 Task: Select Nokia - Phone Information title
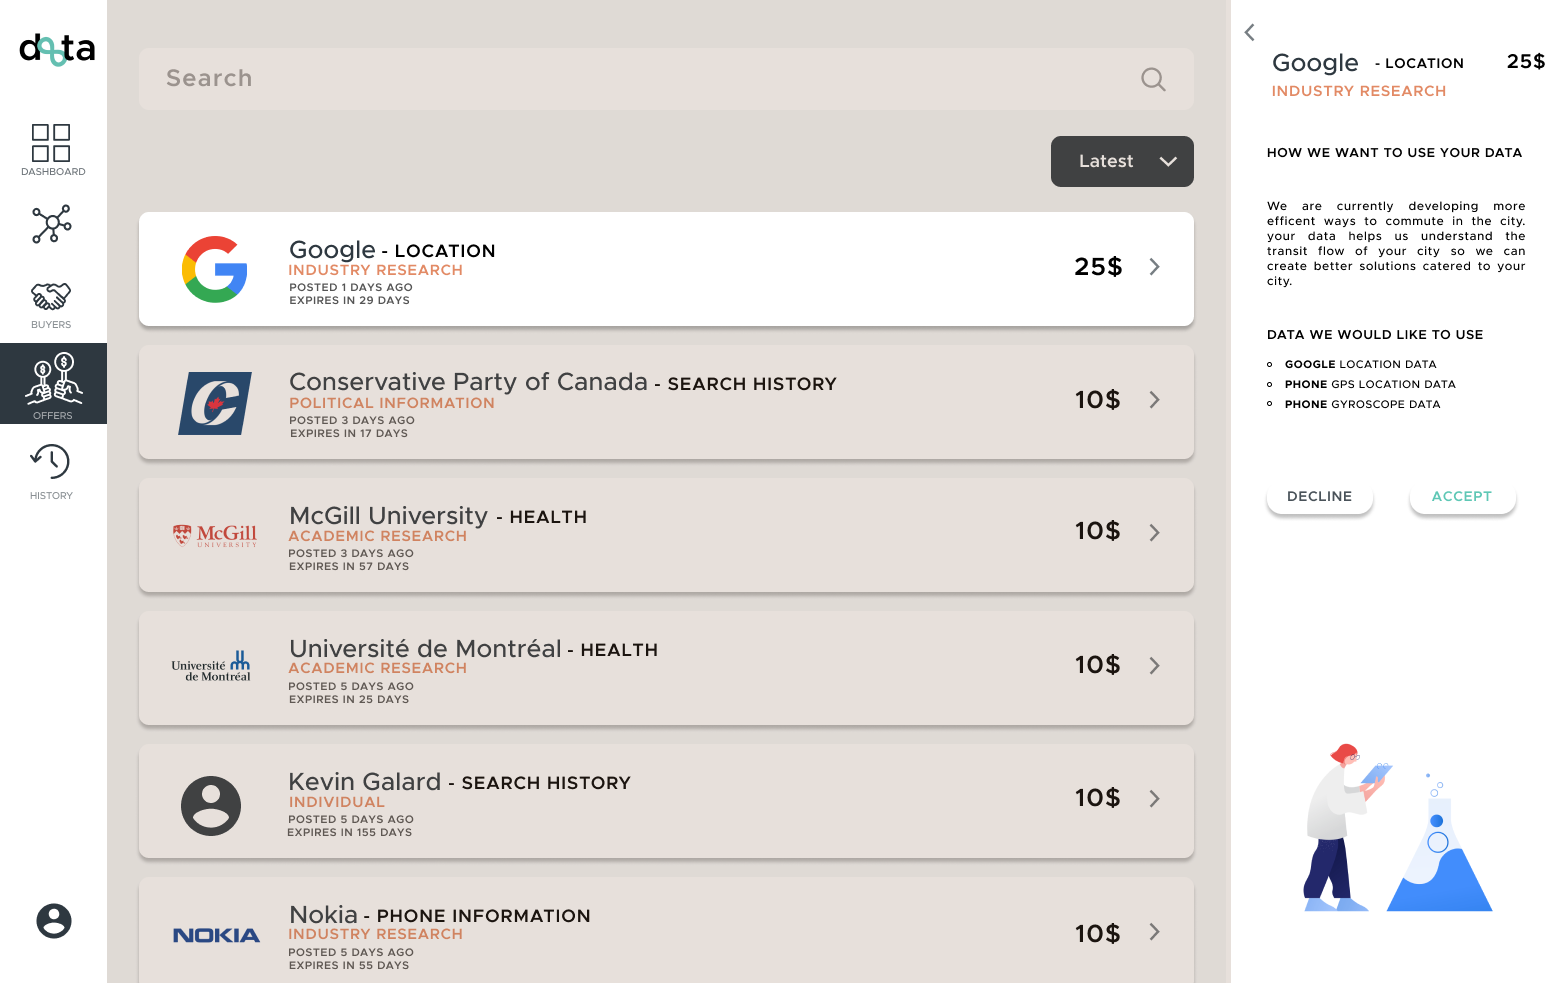coord(440,915)
